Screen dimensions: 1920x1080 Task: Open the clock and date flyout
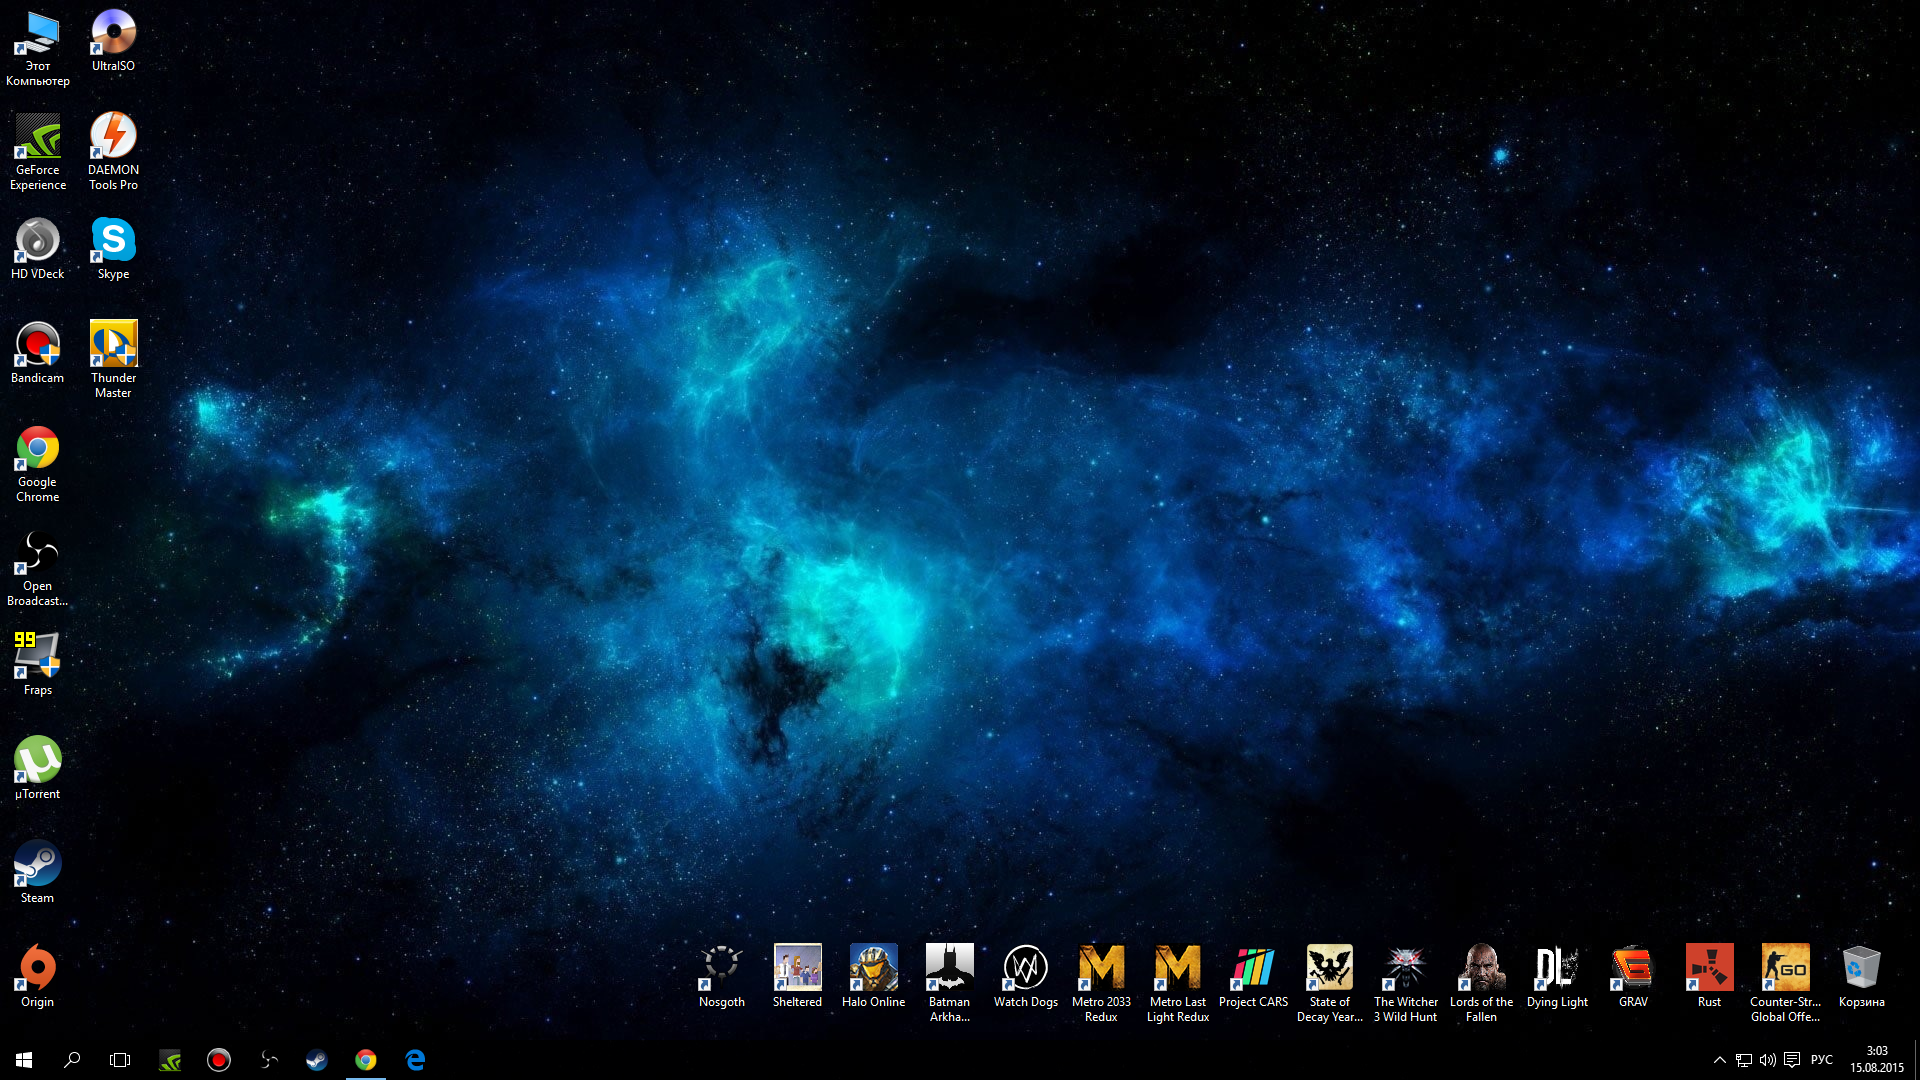(x=1876, y=1060)
